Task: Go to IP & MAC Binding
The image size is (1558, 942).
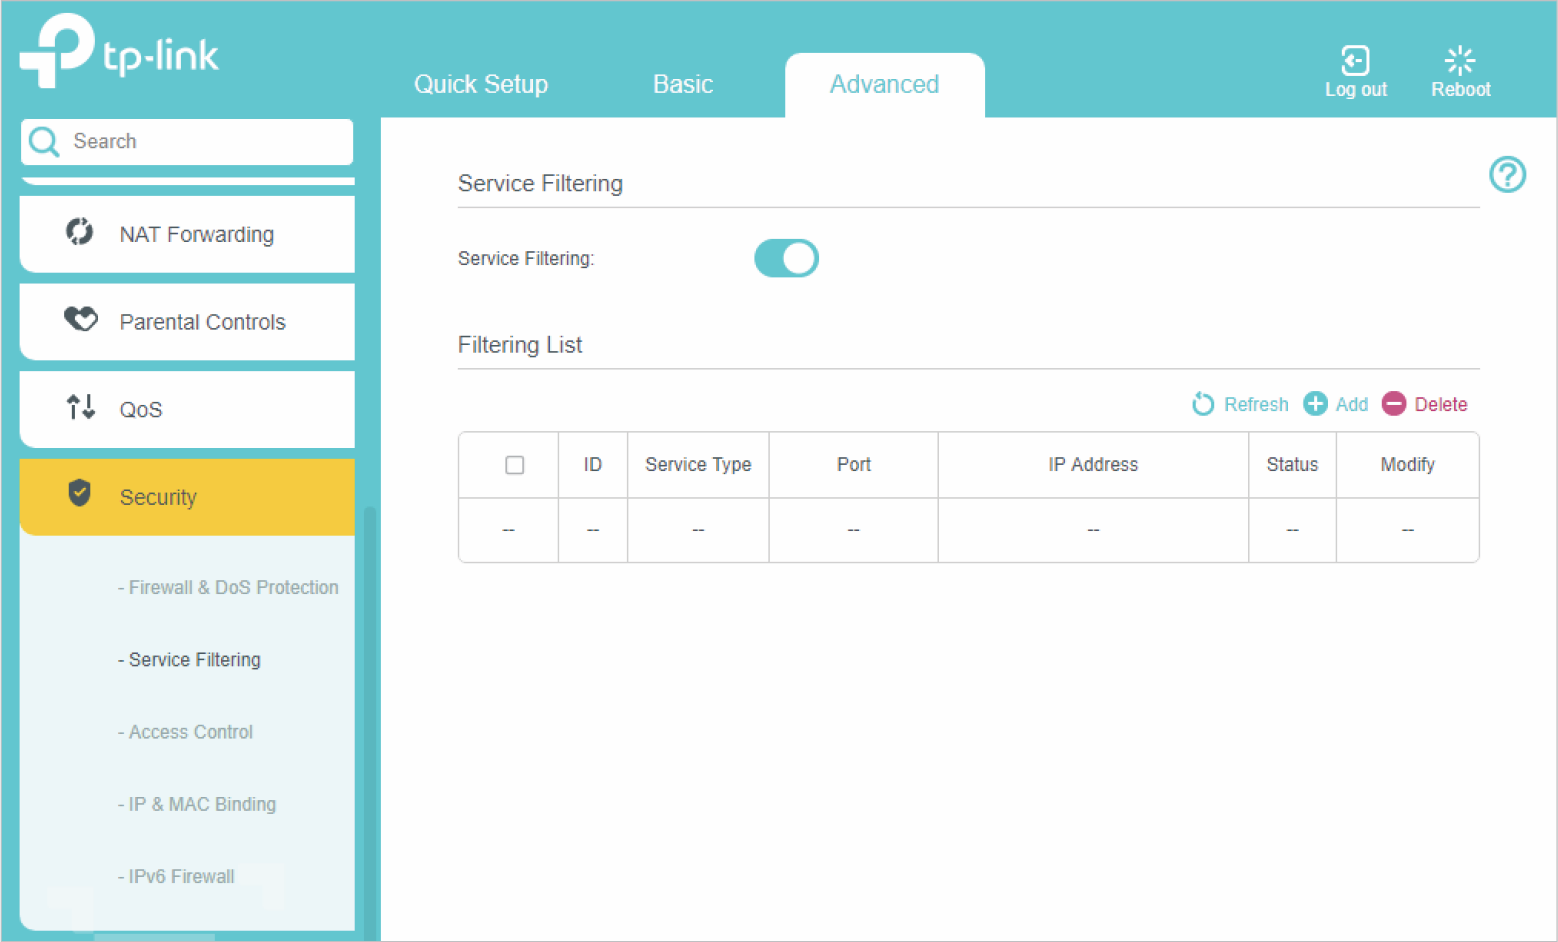Action: [x=201, y=804]
